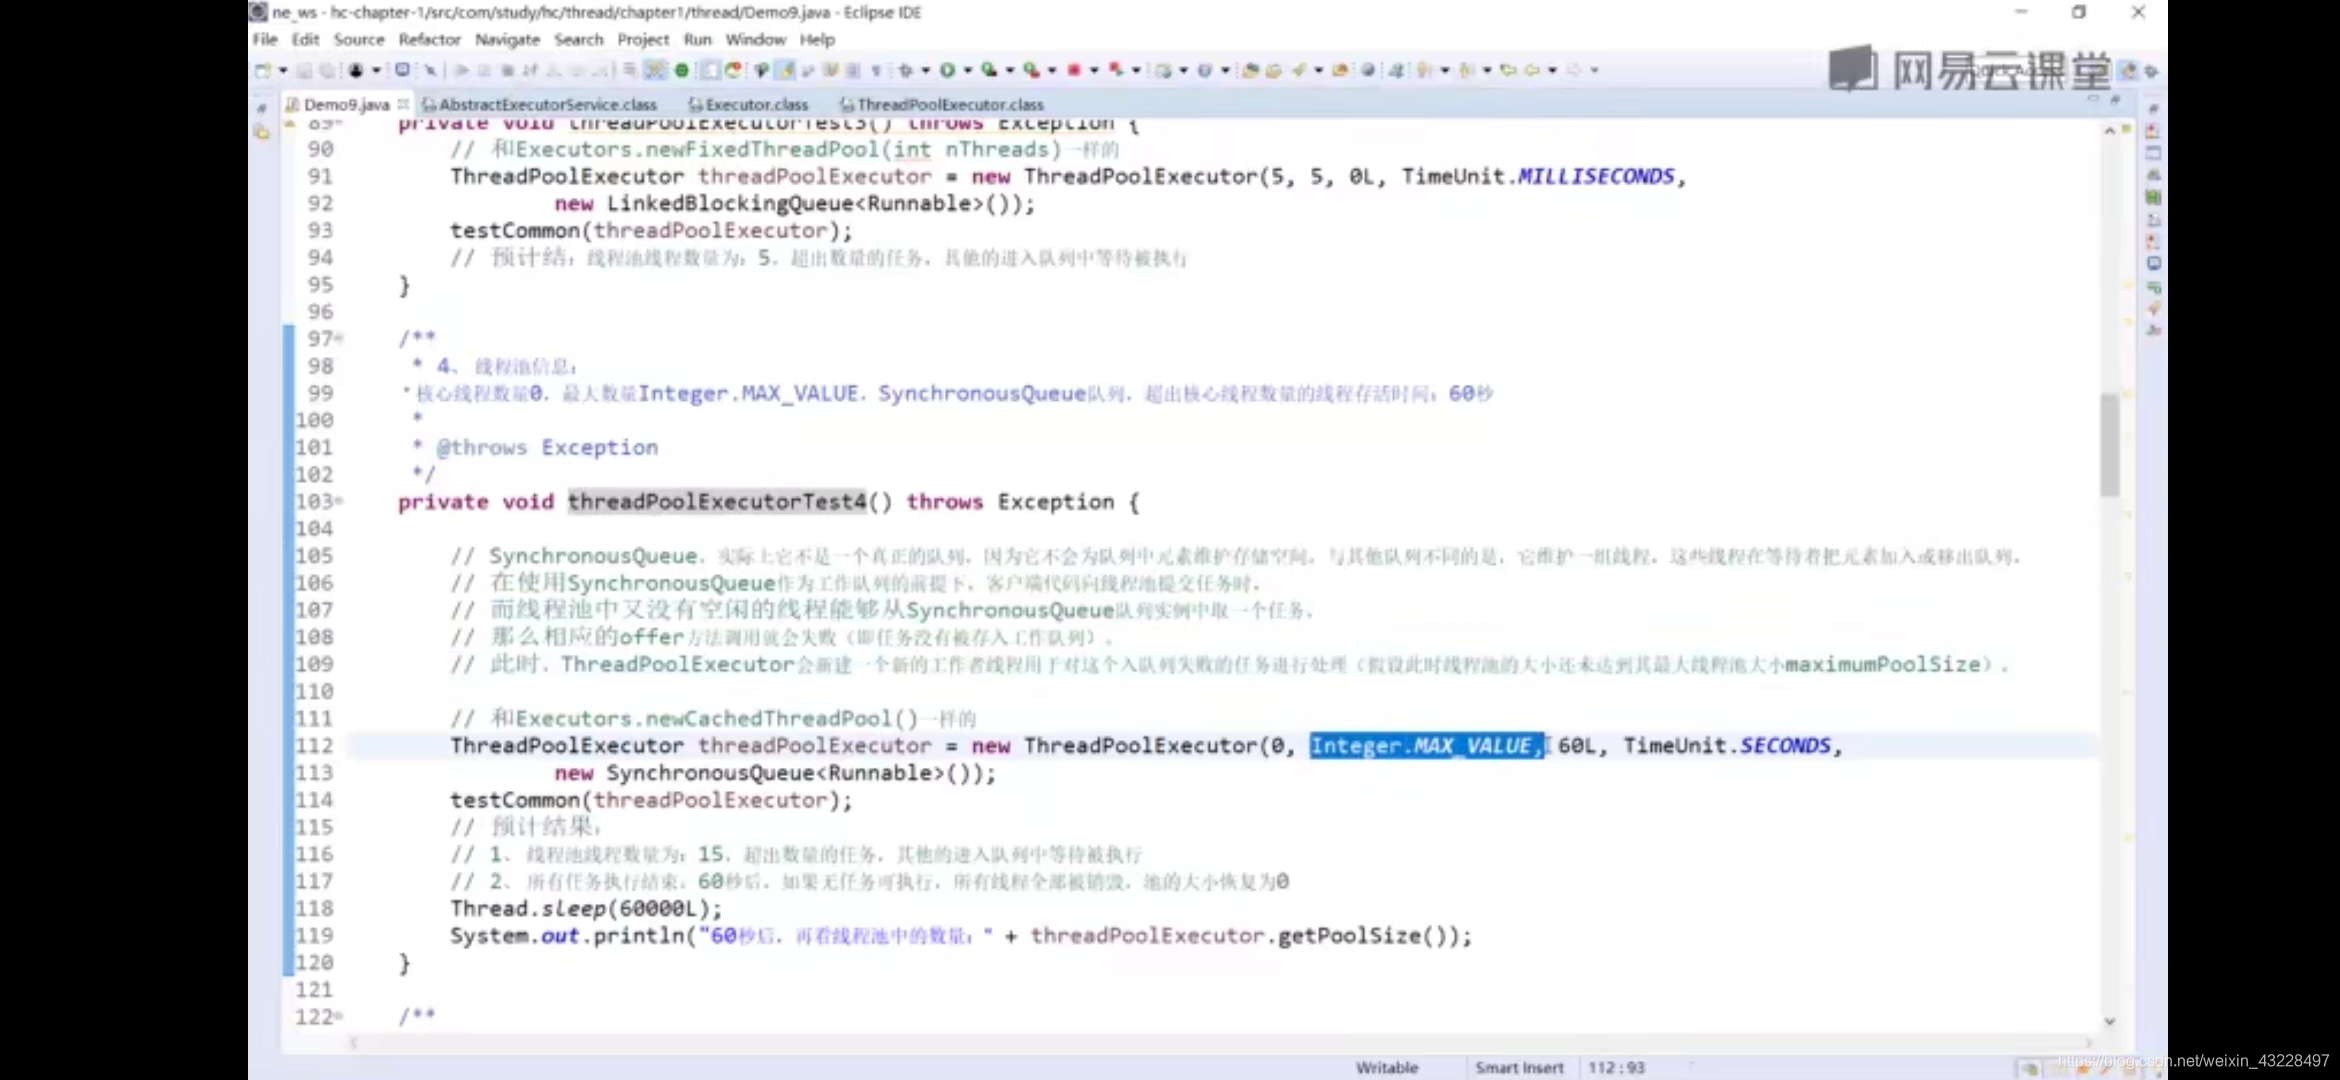Click the 112 : 93 cursor position field
The image size is (2340, 1080).
1616,1068
